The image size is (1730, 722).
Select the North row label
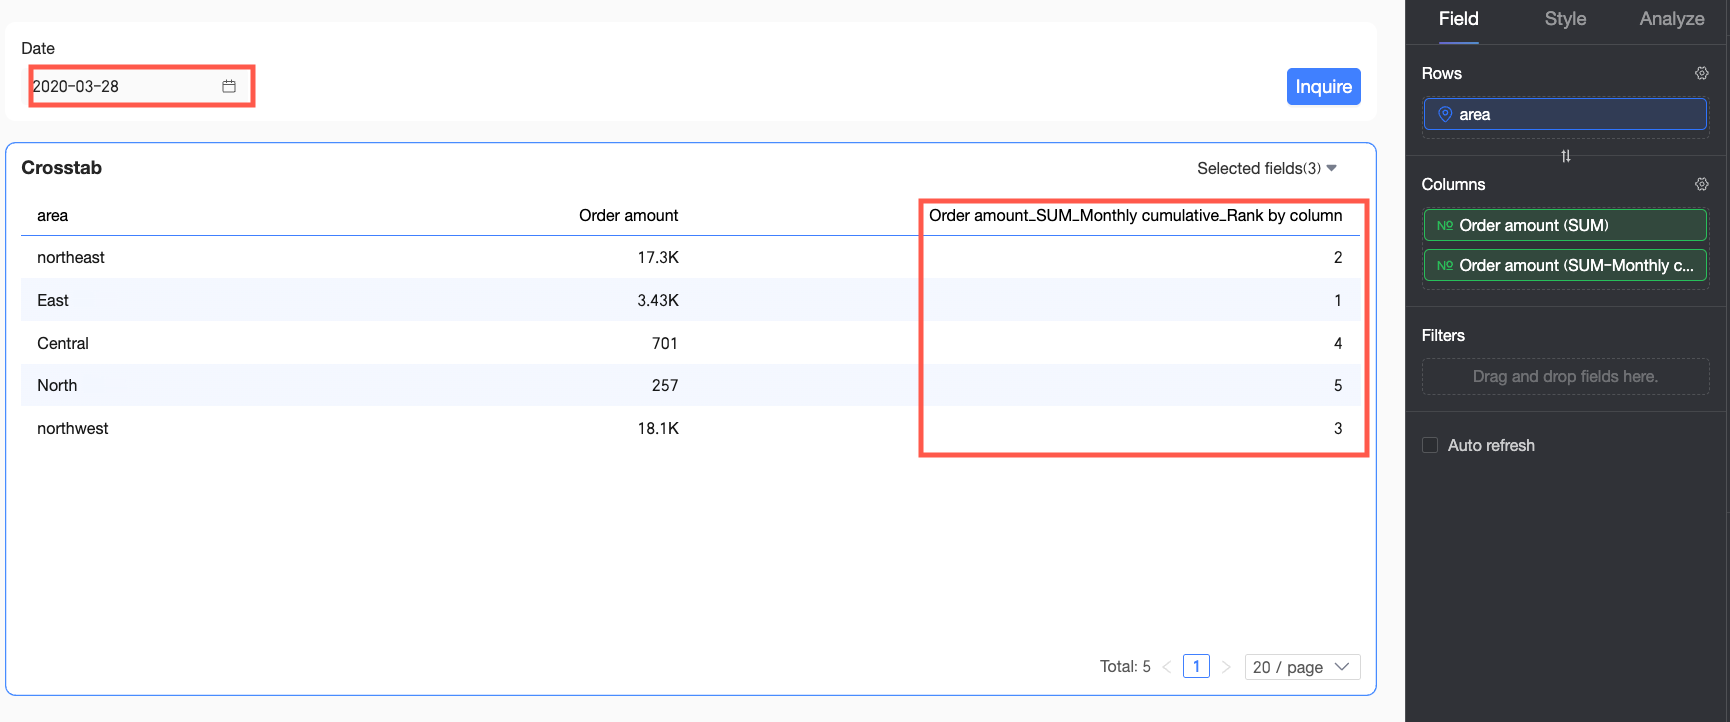click(x=57, y=386)
